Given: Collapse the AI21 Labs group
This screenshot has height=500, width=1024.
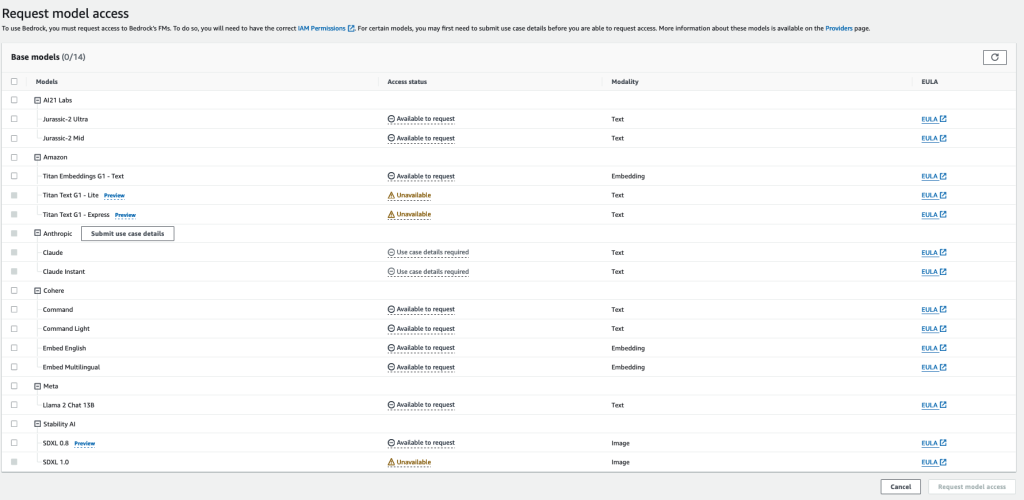Looking at the screenshot, I should pos(37,100).
